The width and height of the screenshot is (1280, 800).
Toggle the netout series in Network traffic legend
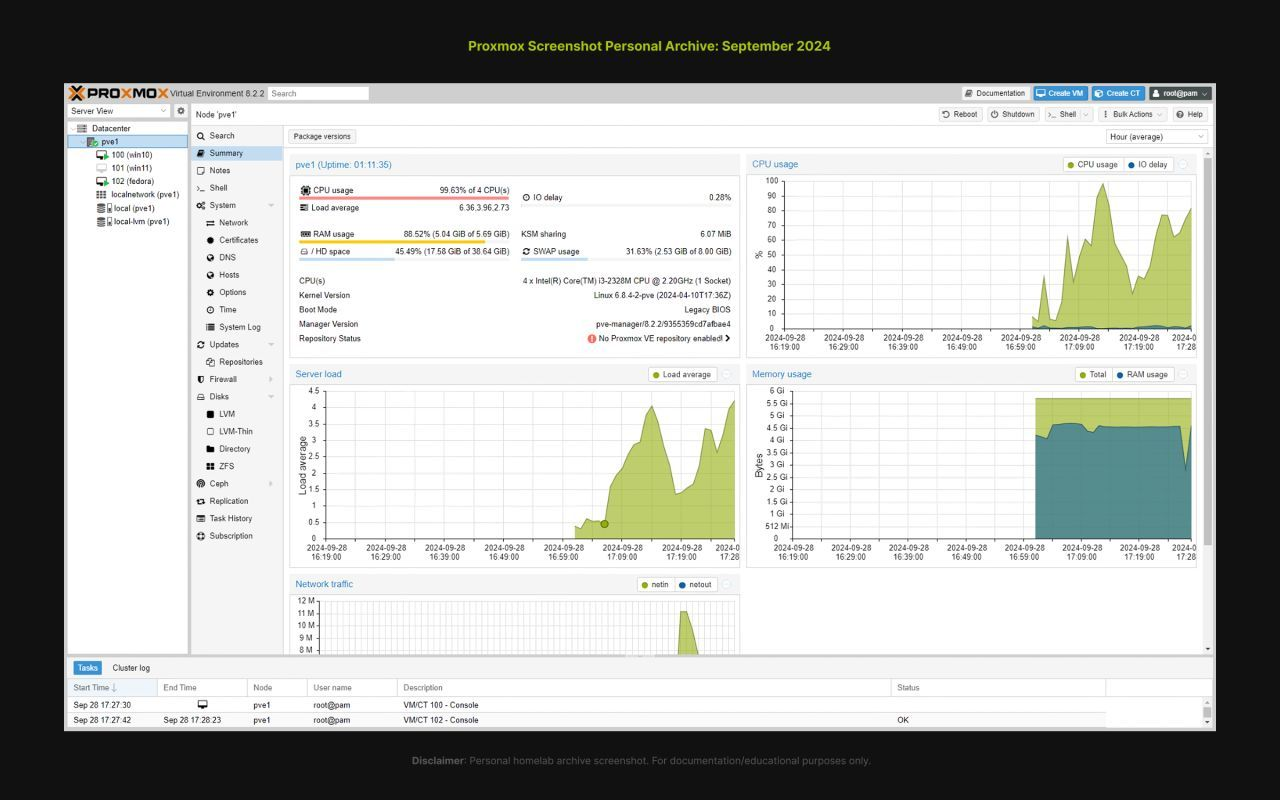(x=695, y=585)
